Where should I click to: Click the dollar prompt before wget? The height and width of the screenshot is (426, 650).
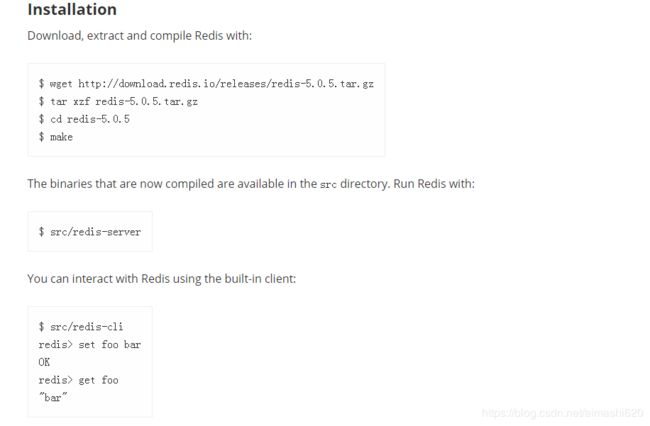tap(41, 84)
